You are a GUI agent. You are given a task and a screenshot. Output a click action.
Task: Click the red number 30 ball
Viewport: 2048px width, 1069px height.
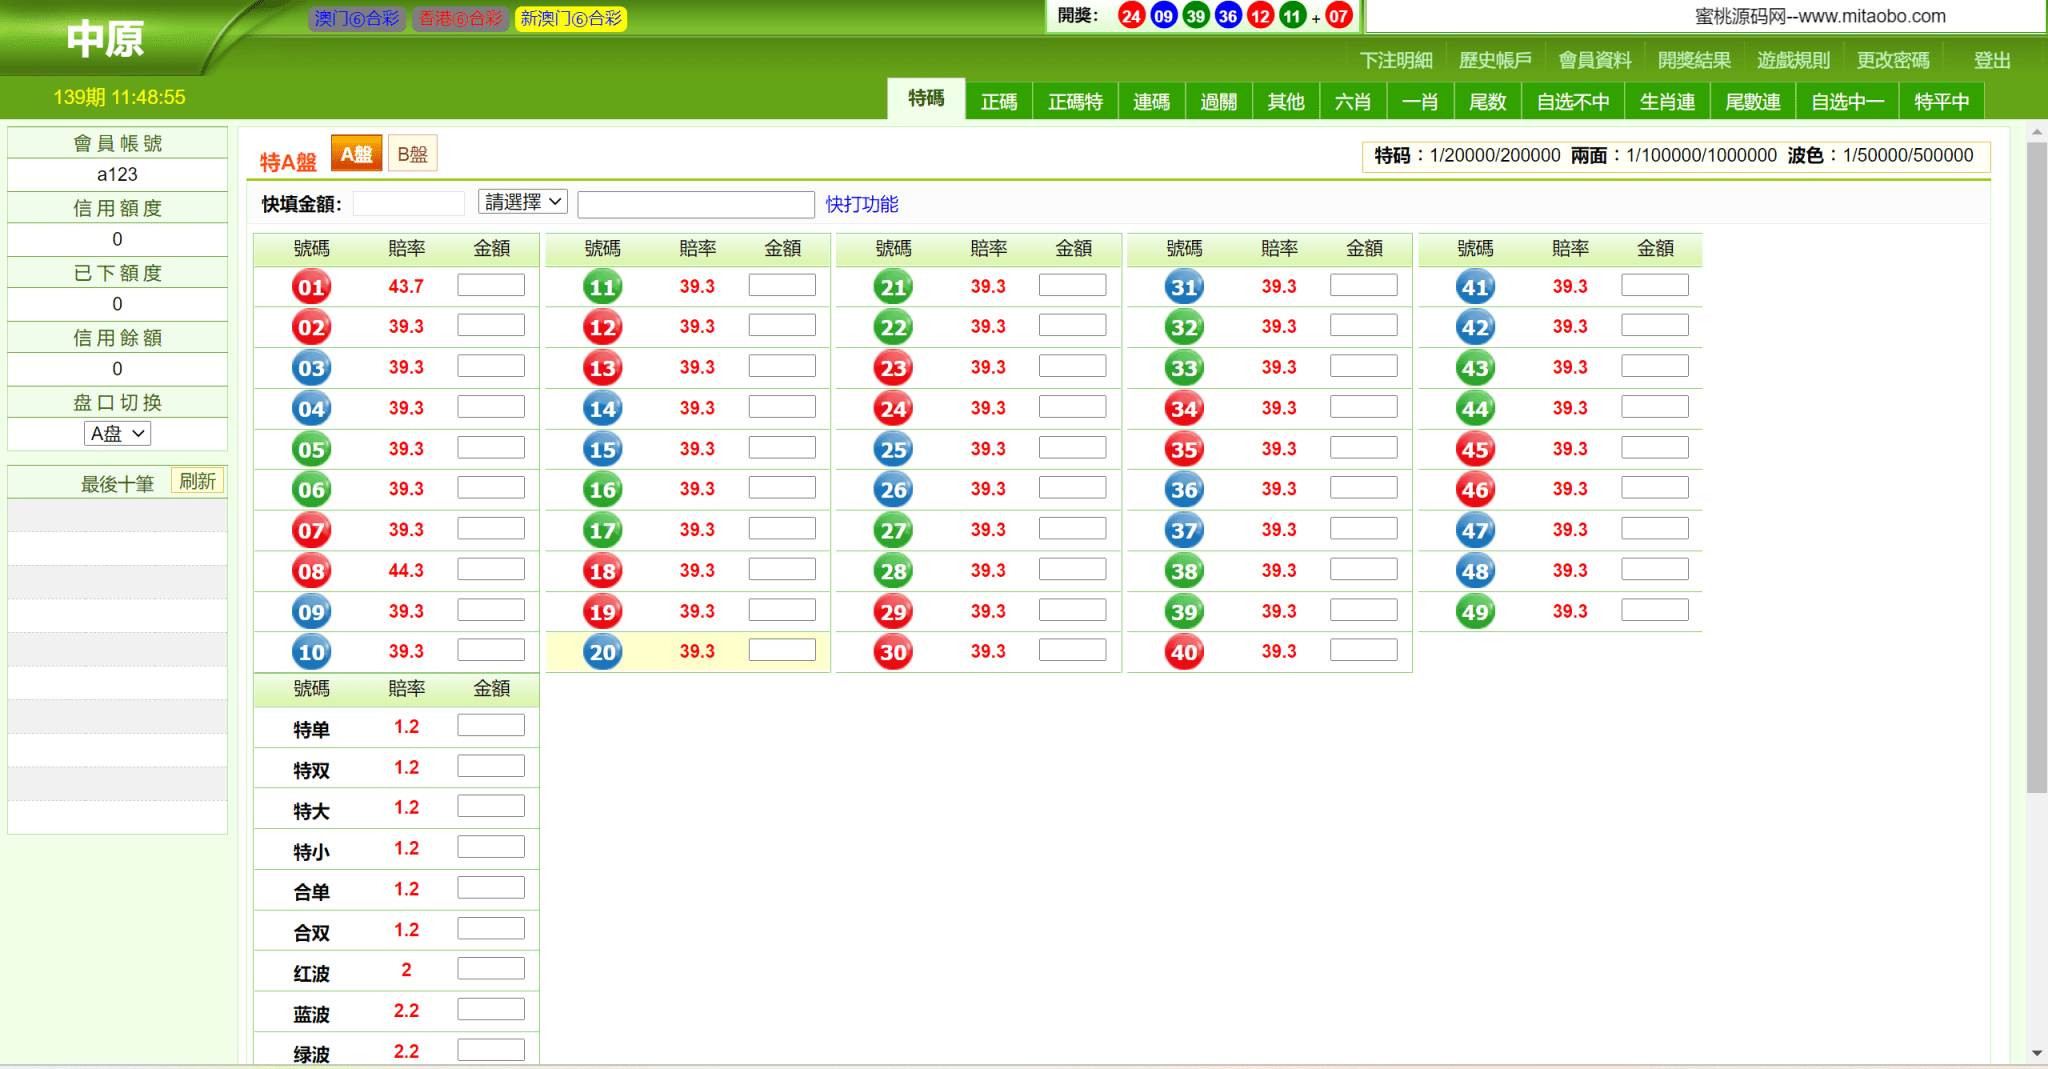(893, 653)
